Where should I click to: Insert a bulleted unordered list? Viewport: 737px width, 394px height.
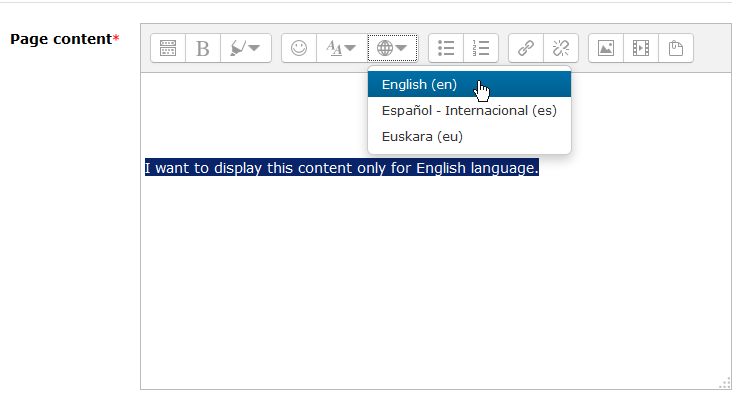point(446,48)
